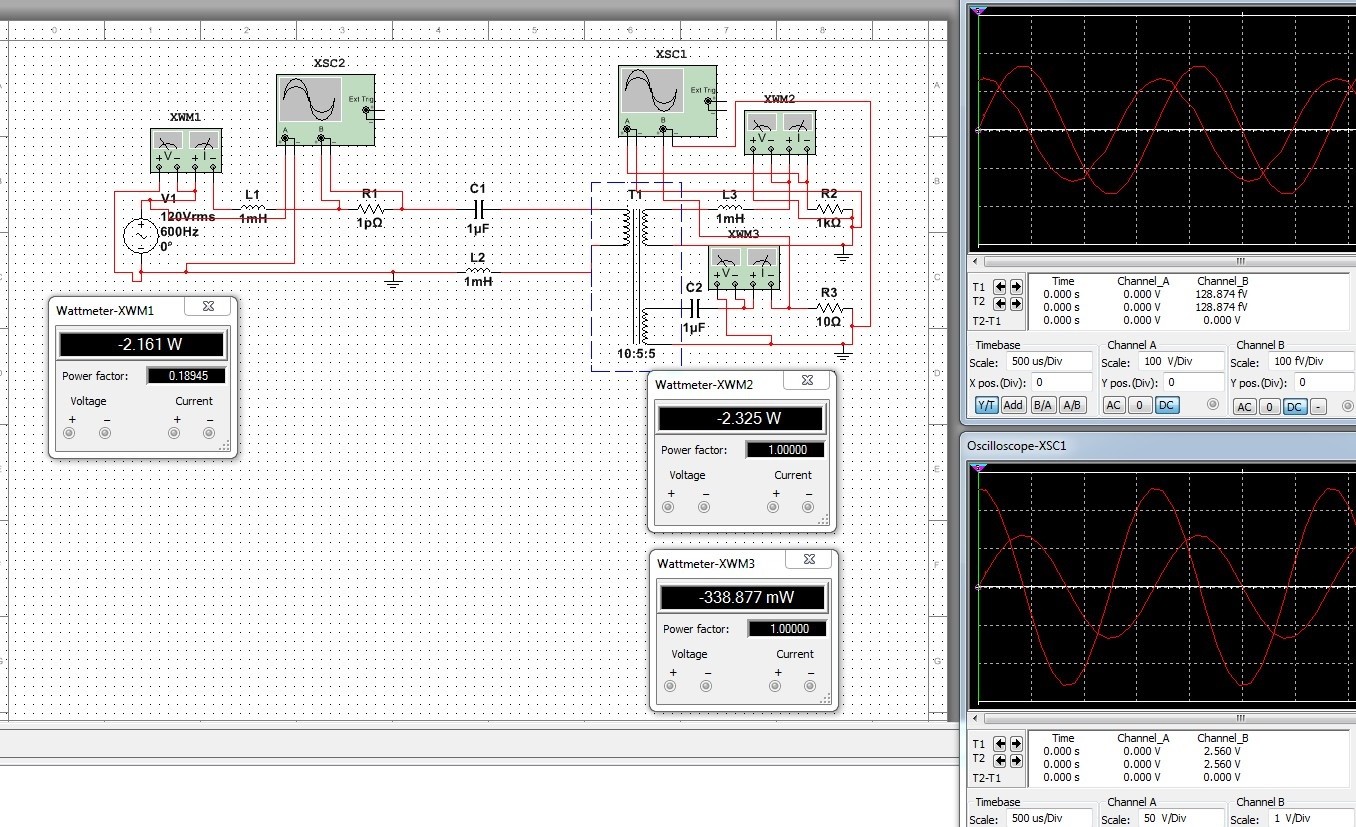Click the V1 AC voltage source symbol
The image size is (1356, 827).
pos(139,237)
